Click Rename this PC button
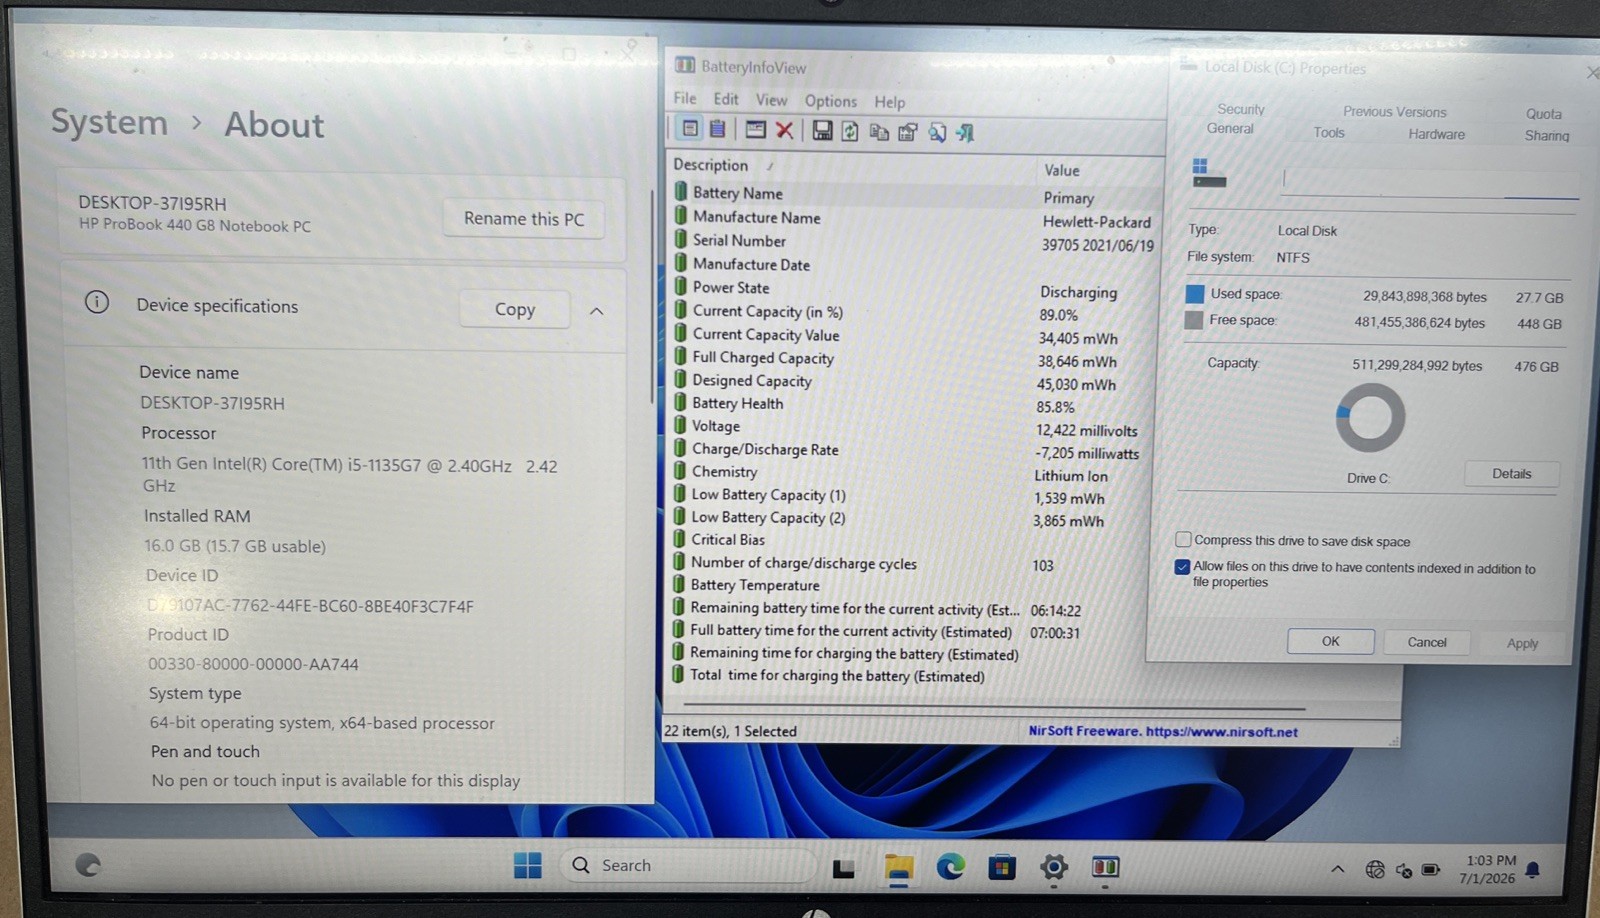 pyautogui.click(x=524, y=218)
